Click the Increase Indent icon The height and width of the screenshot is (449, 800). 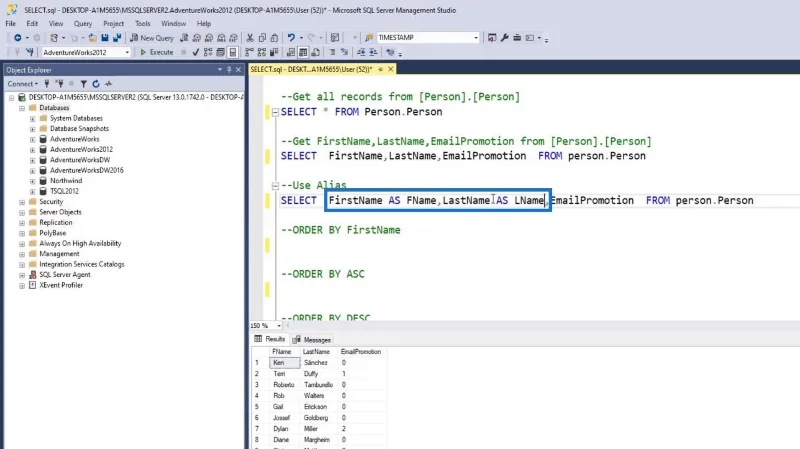373,52
